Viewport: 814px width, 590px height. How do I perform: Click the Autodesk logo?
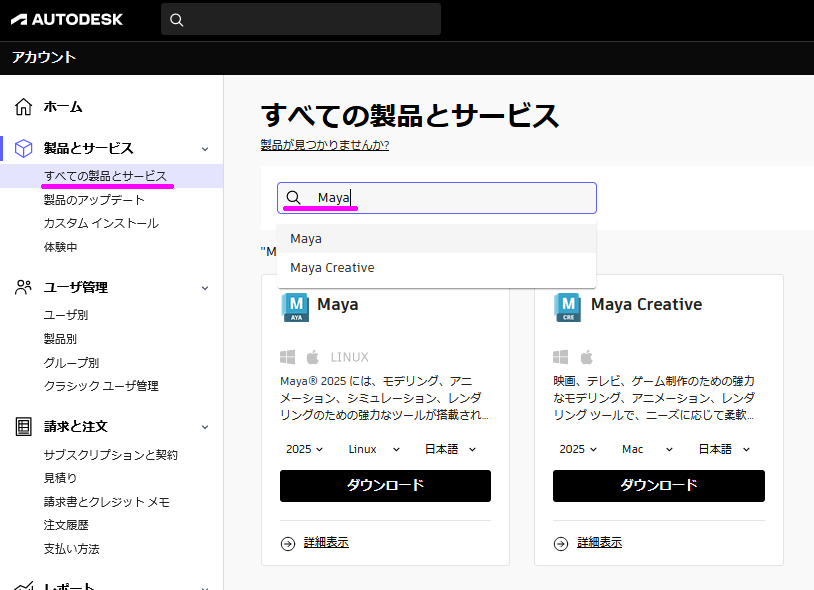click(67, 20)
